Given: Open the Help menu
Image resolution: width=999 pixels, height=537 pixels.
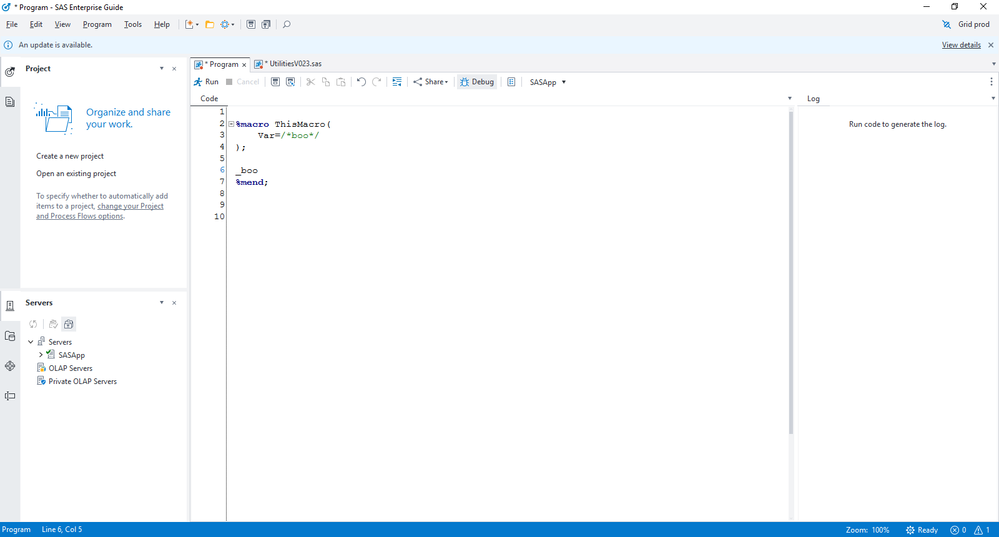Looking at the screenshot, I should pyautogui.click(x=162, y=24).
